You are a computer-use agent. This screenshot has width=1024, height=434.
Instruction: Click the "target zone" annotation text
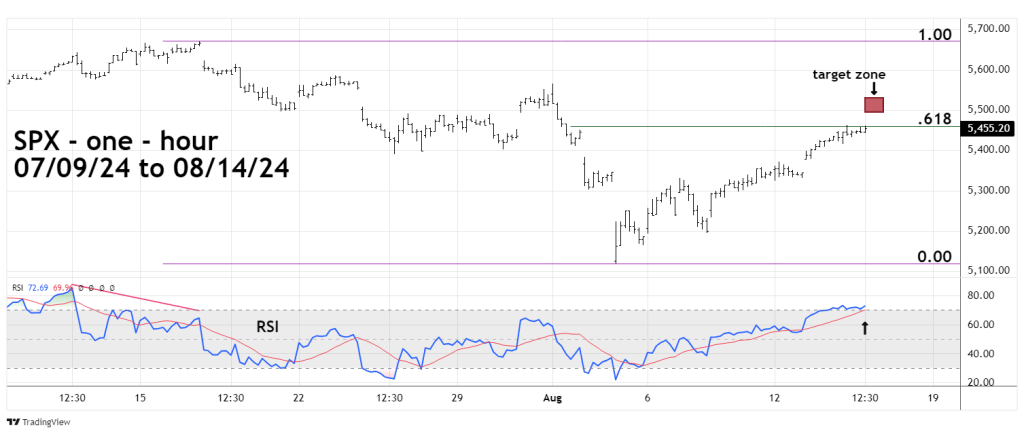(848, 74)
